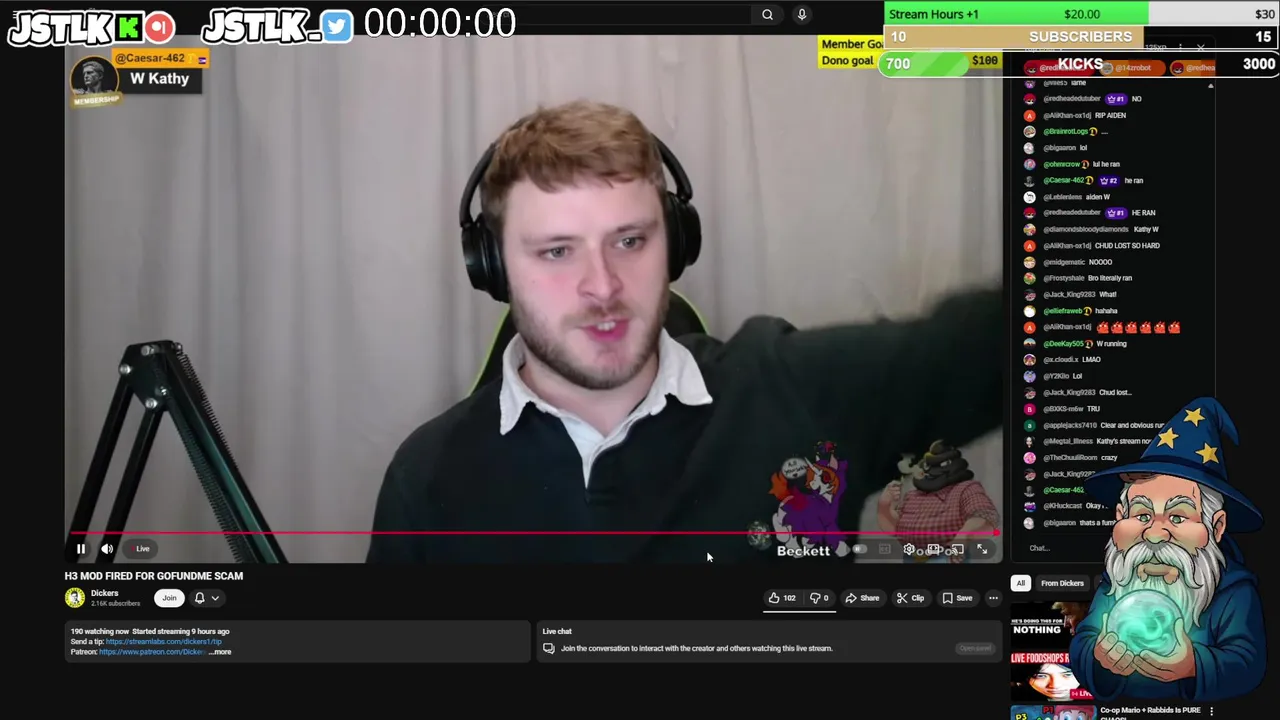Click @BrainrotLogs chat username
1280x720 pixels.
[1065, 131]
